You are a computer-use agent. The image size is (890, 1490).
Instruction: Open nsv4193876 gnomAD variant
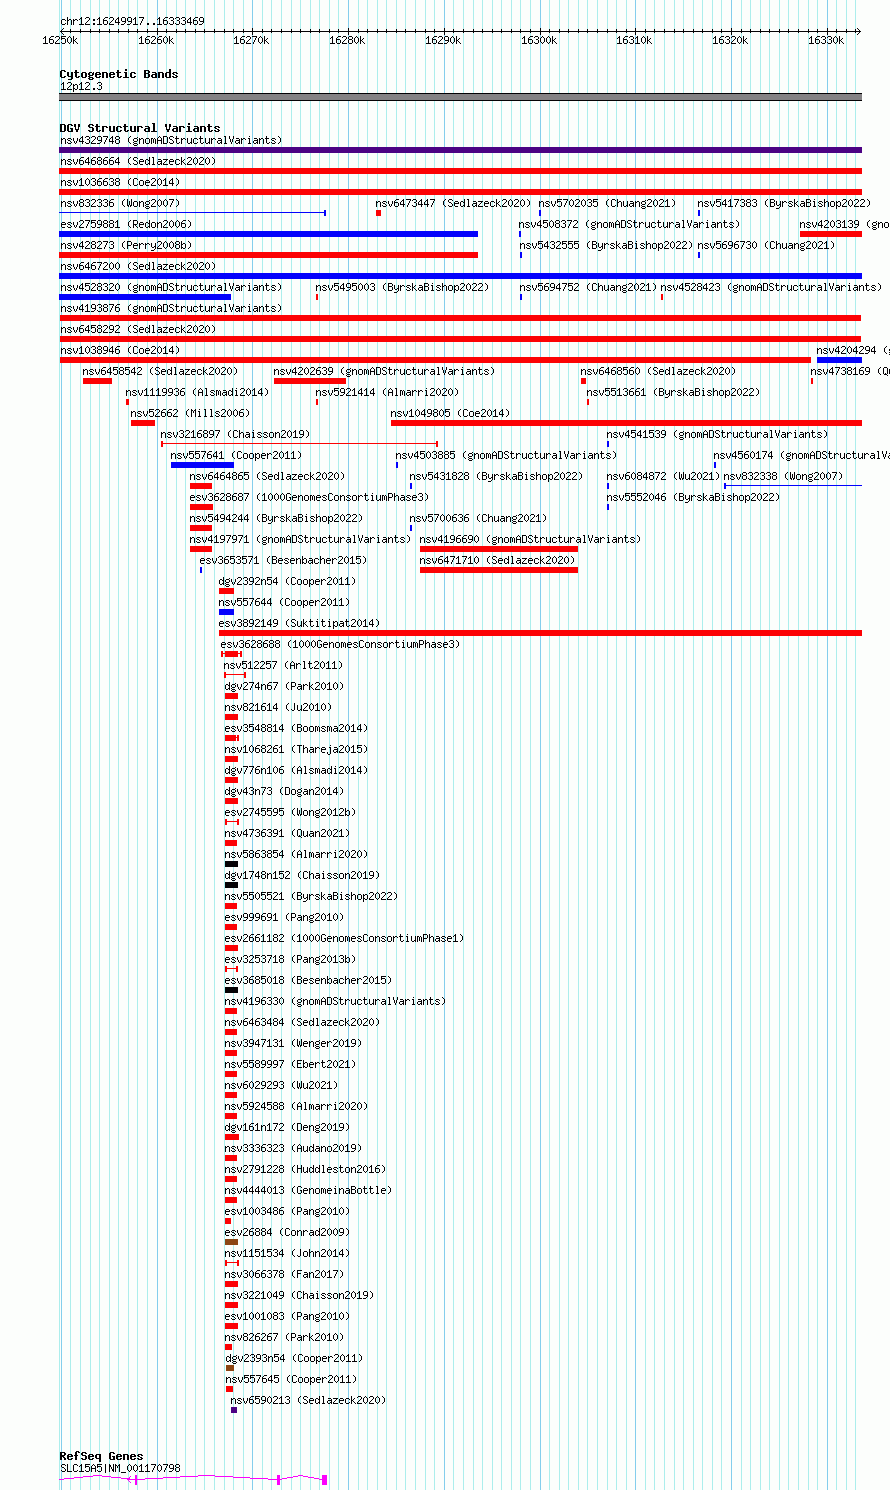[171, 308]
